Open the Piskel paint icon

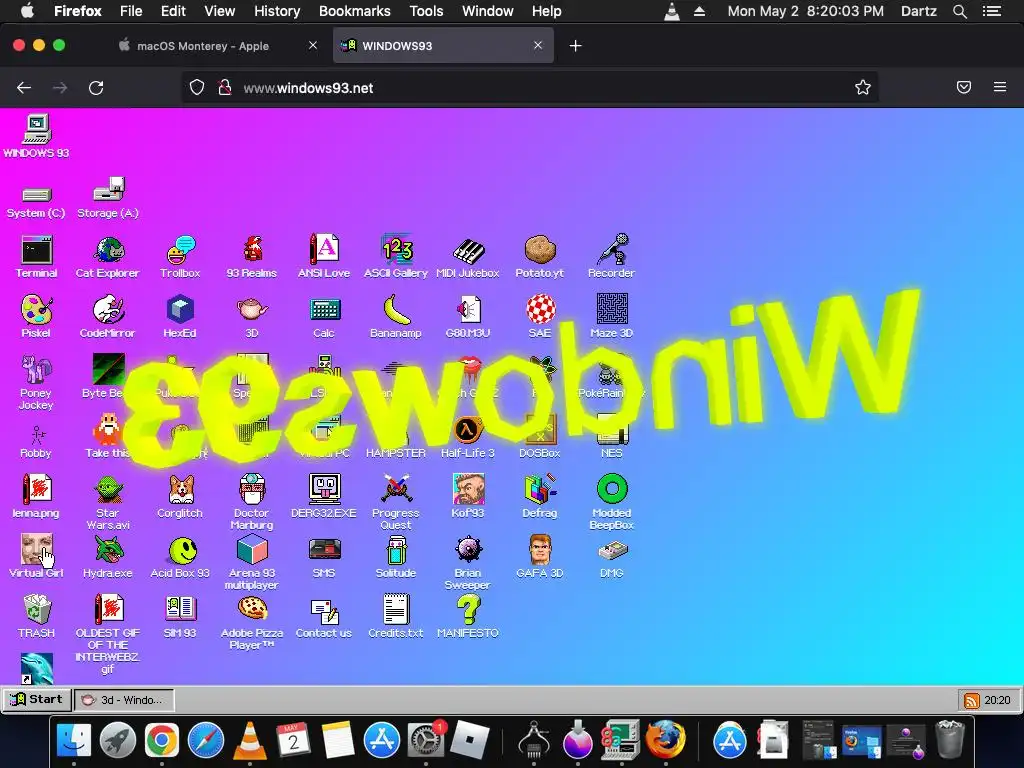[37, 310]
